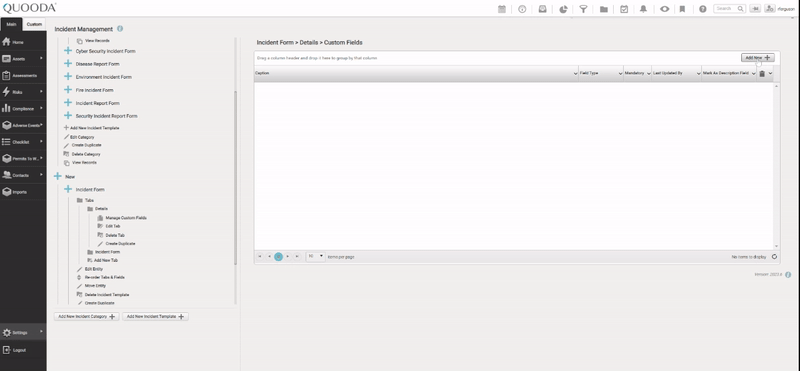Expand Security Incident Report Form node

(x=67, y=116)
